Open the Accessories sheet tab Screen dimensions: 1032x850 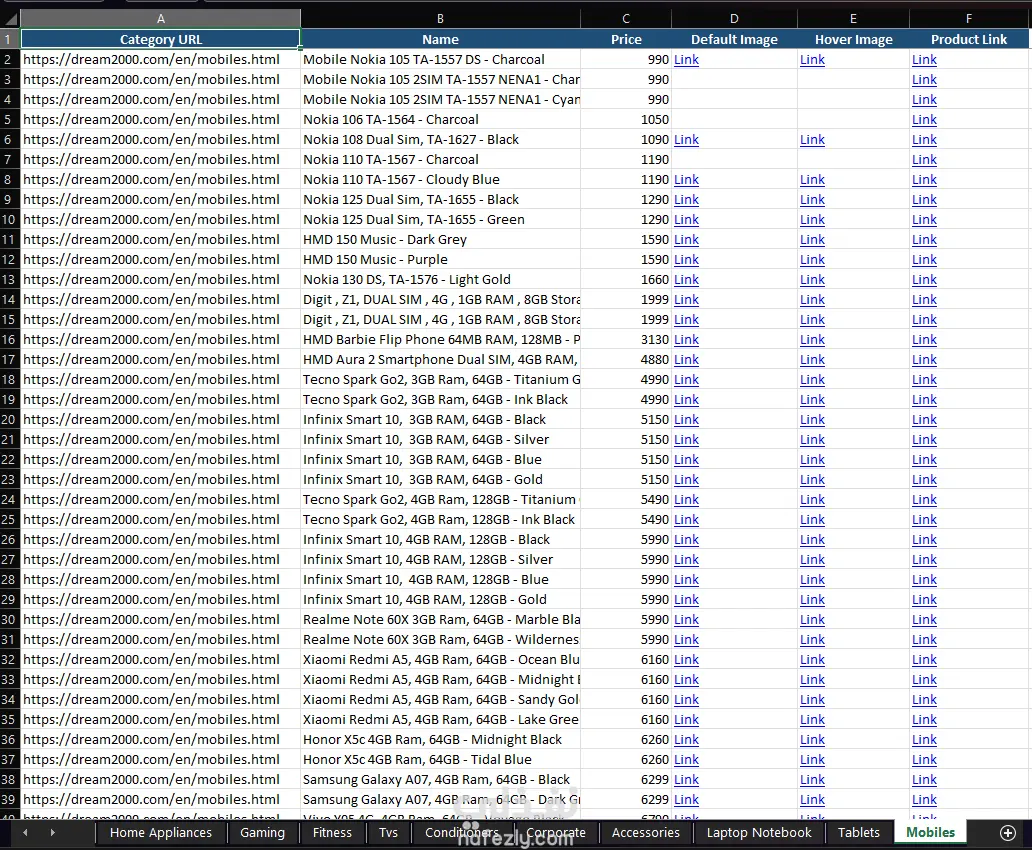[646, 832]
